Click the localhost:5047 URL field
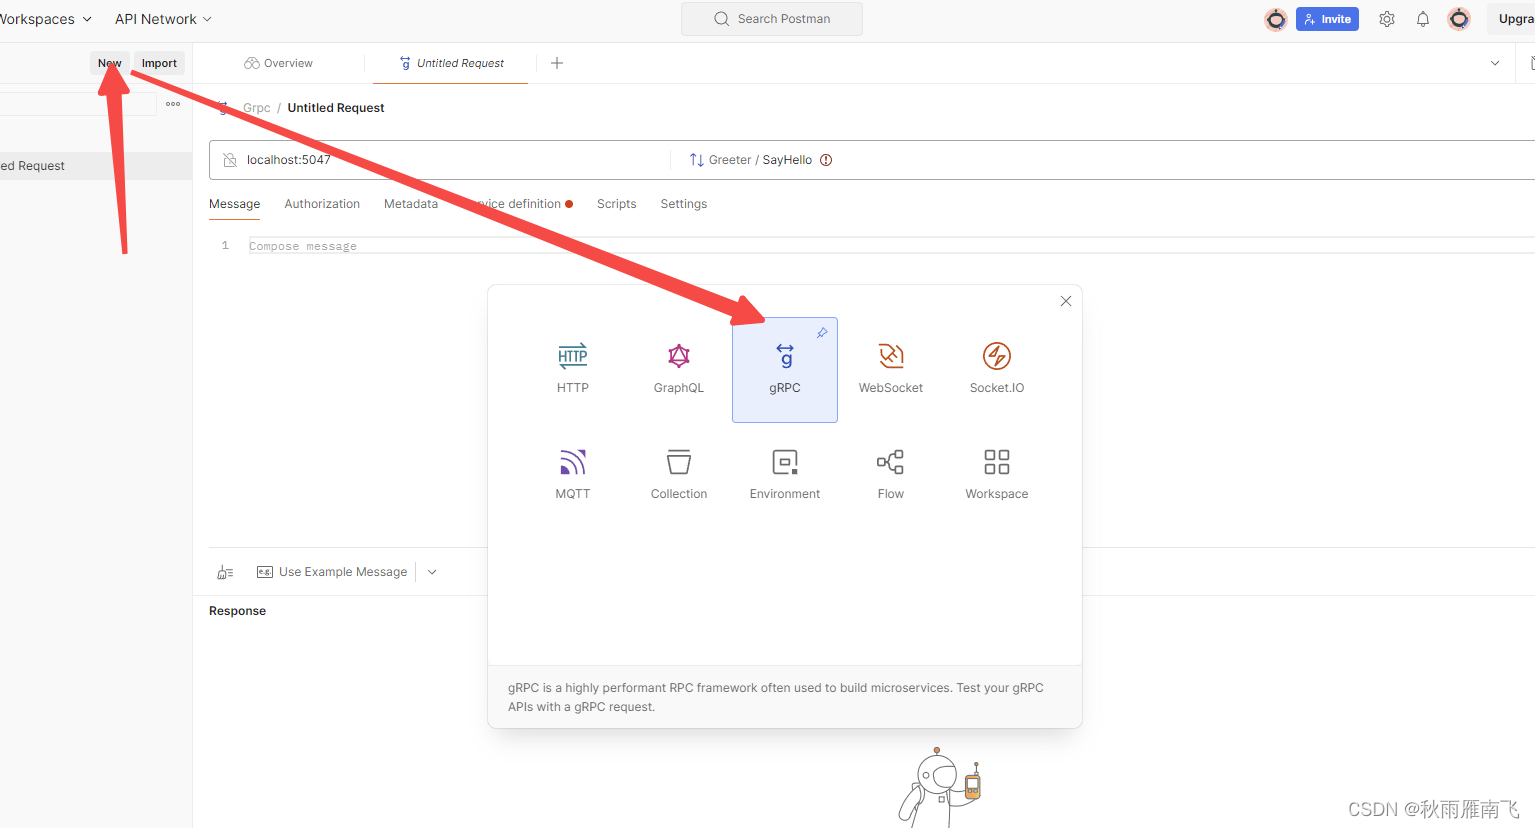This screenshot has height=828, width=1535. tap(440, 160)
